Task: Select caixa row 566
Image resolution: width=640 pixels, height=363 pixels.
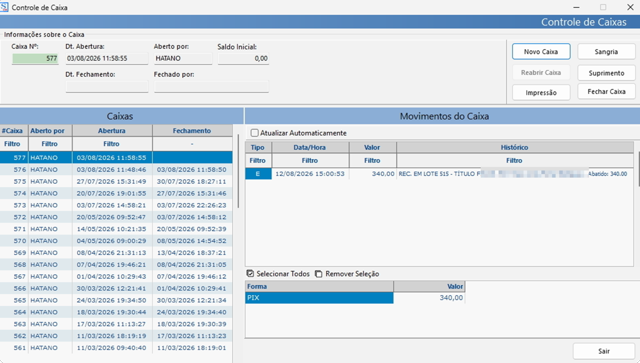Action: pos(116,288)
